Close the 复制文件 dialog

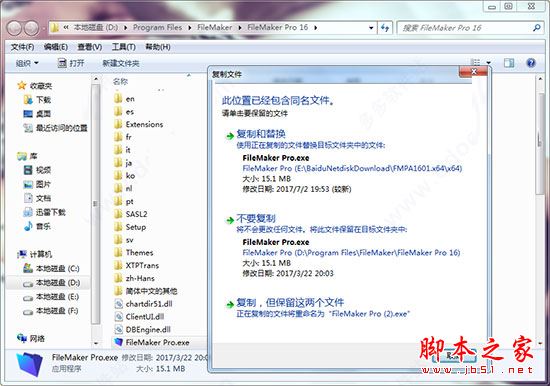coord(473,72)
